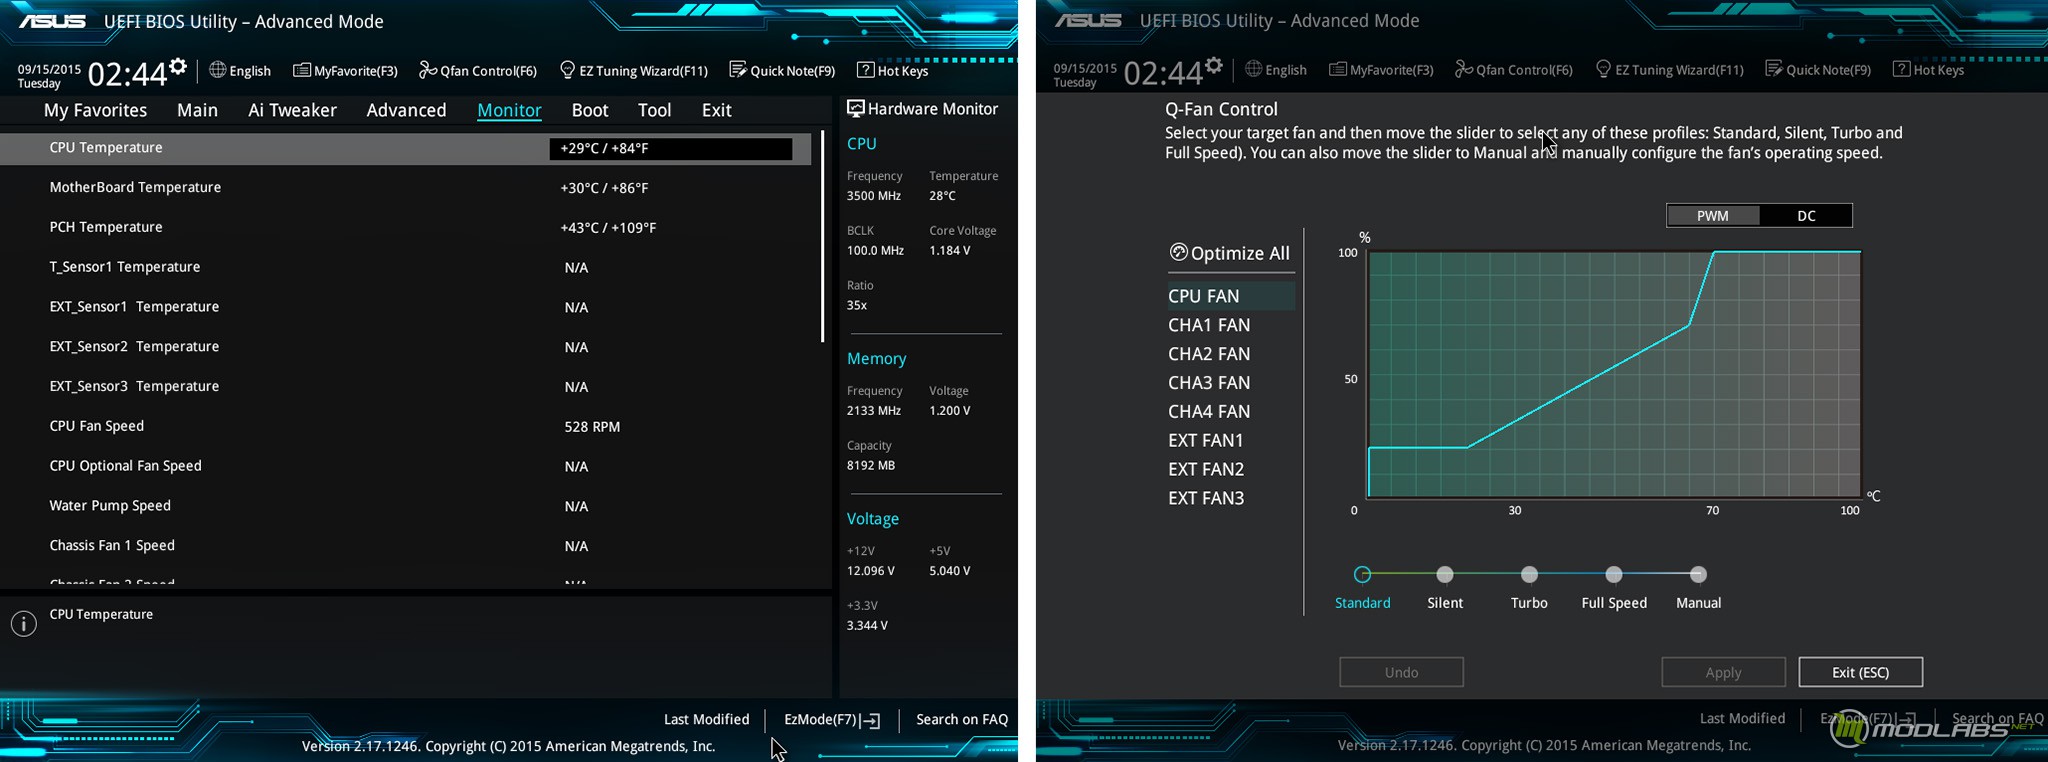Choose the Turbo fan profile
The width and height of the screenshot is (2048, 762).
click(x=1529, y=575)
